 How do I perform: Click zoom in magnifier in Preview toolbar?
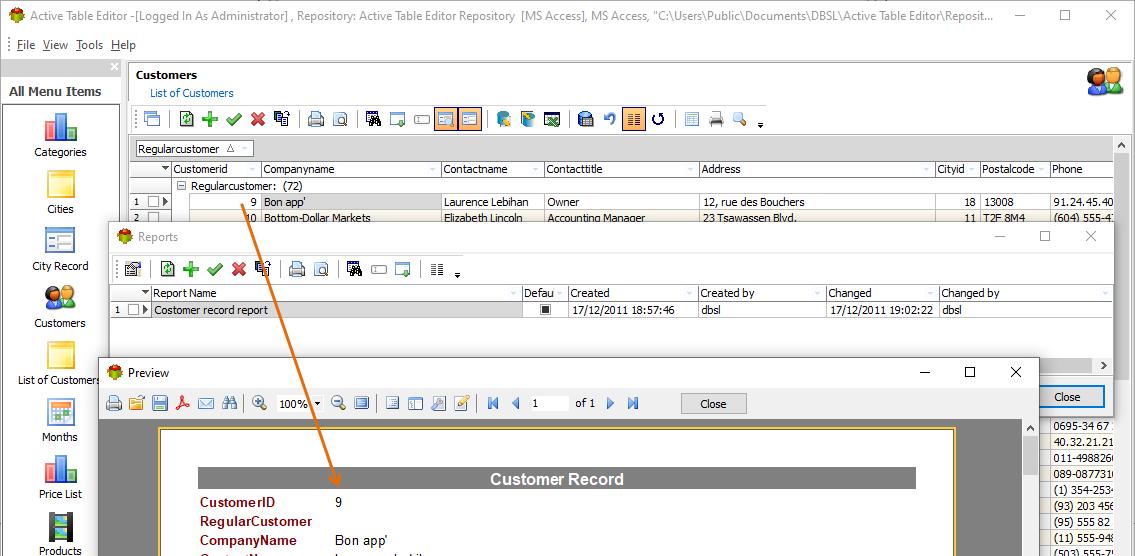[x=260, y=403]
